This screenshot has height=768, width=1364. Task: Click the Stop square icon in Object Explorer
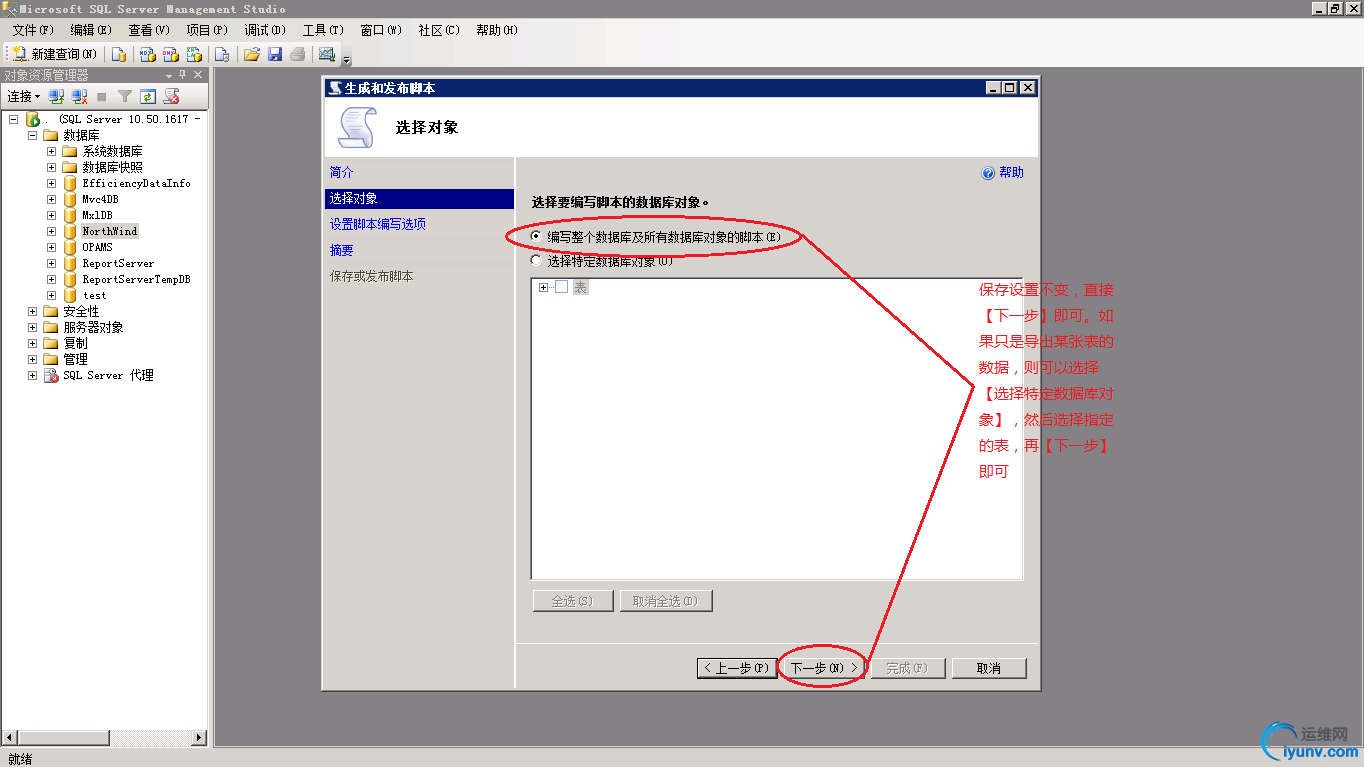pyautogui.click(x=102, y=97)
